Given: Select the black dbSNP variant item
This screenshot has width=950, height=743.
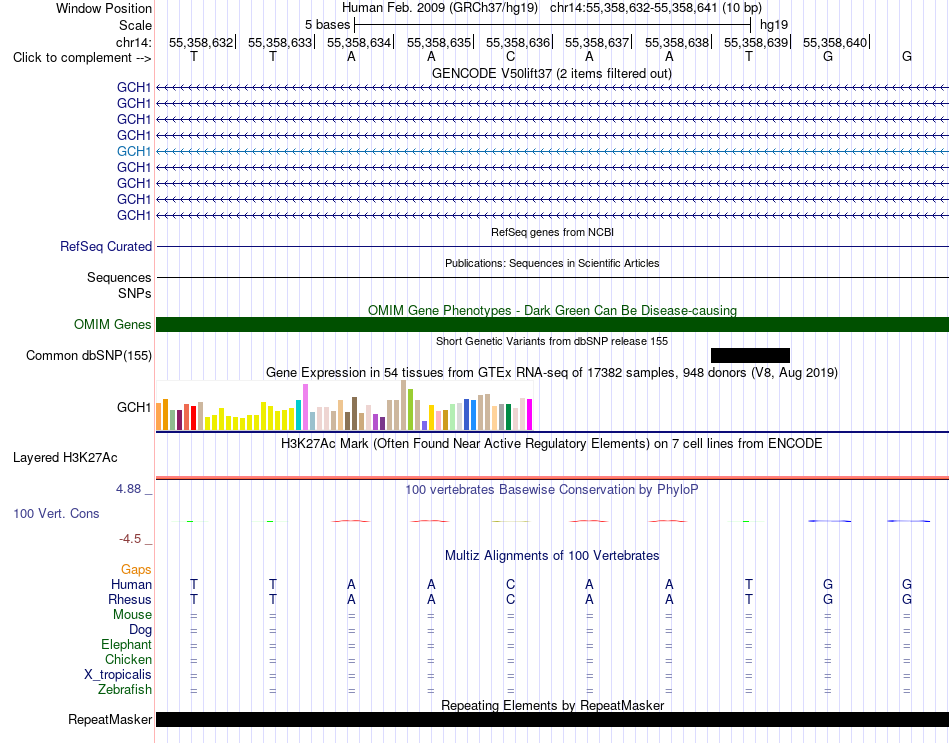Looking at the screenshot, I should (750, 356).
